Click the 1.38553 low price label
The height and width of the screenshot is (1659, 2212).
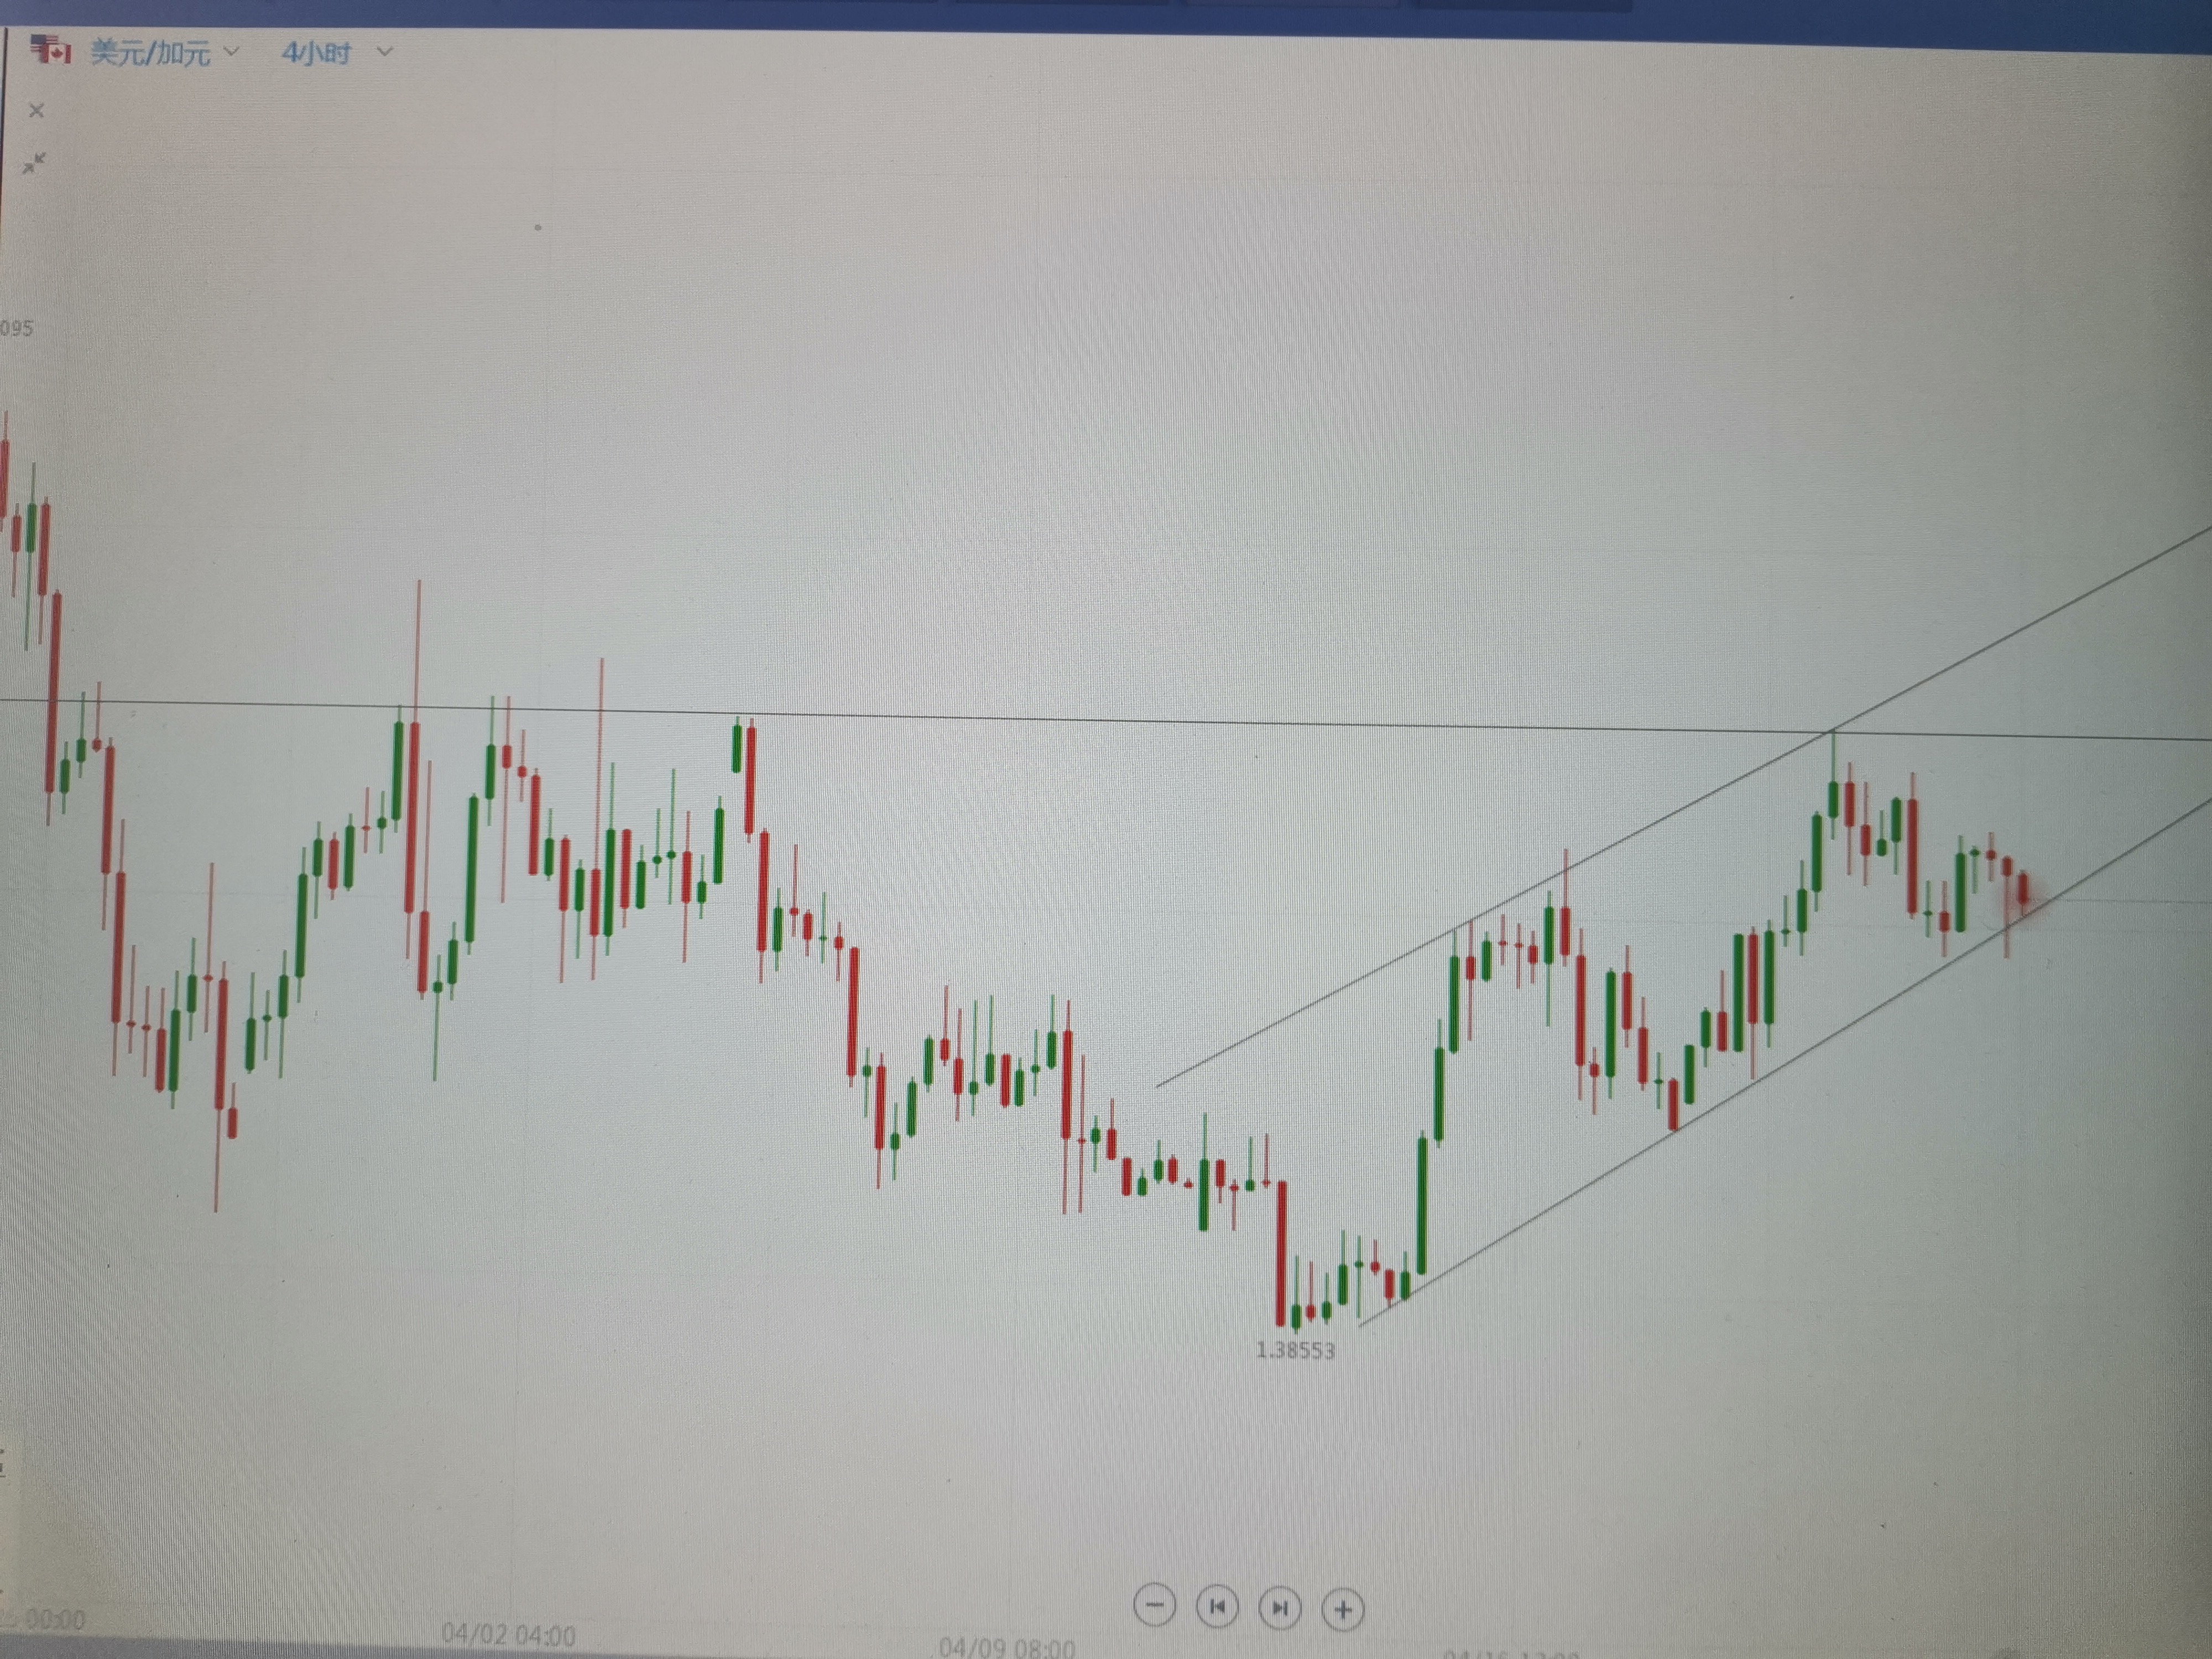coord(1295,1350)
